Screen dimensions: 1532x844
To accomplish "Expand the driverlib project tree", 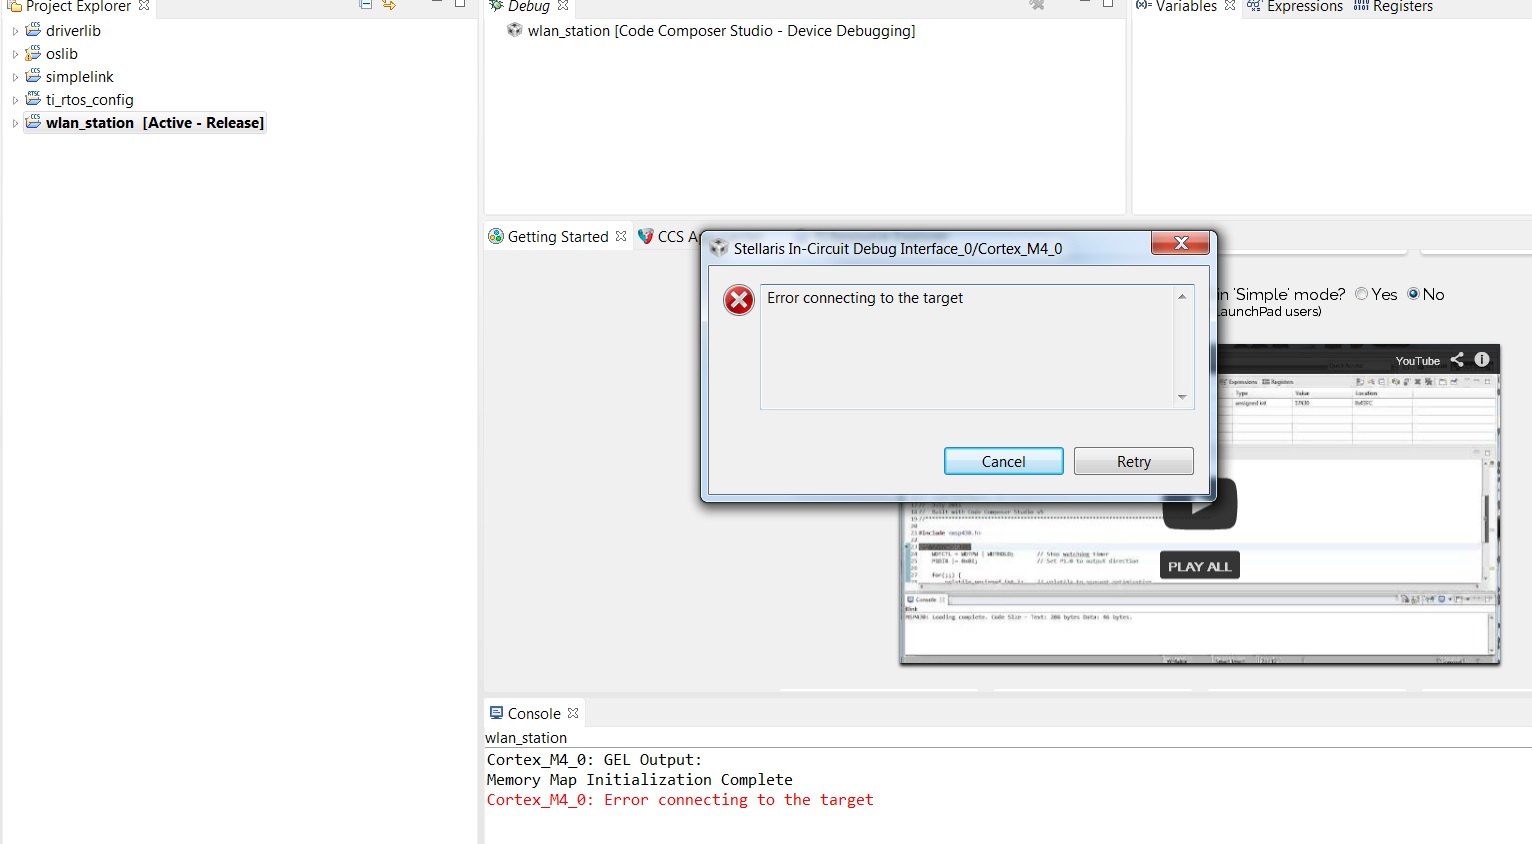I will pyautogui.click(x=15, y=31).
